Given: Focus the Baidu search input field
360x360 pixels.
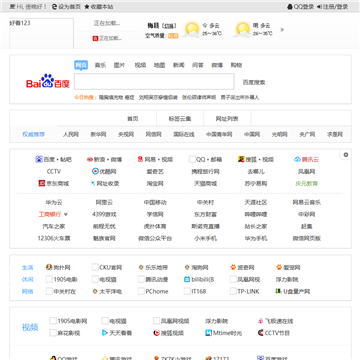Looking at the screenshot, I should tap(154, 82).
